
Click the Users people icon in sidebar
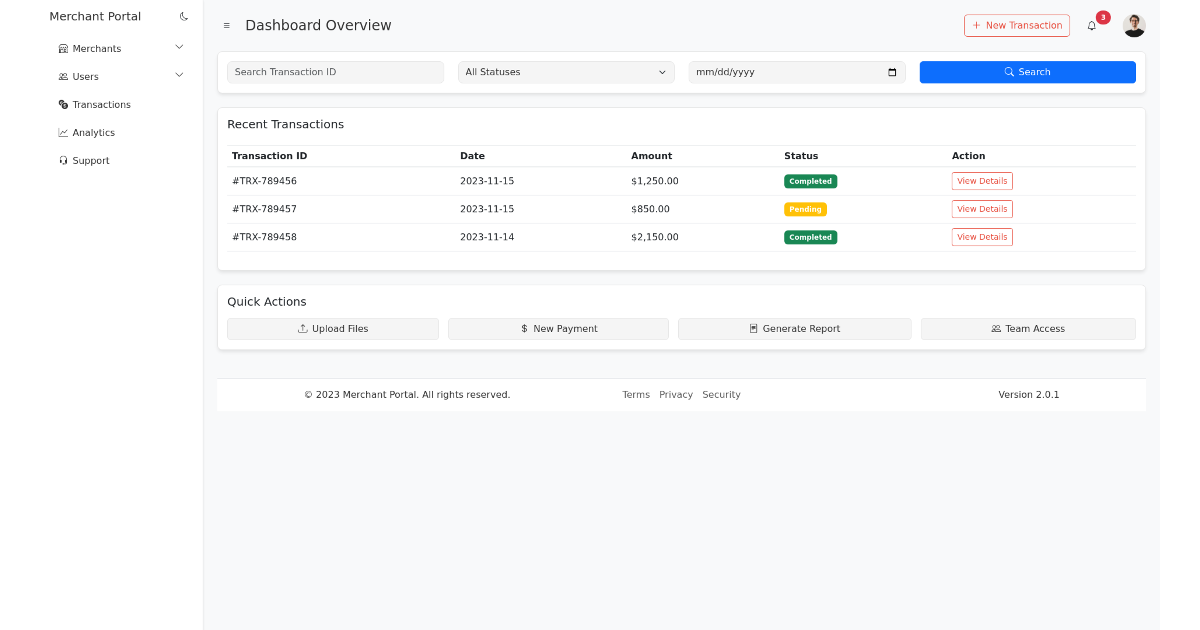(x=63, y=76)
